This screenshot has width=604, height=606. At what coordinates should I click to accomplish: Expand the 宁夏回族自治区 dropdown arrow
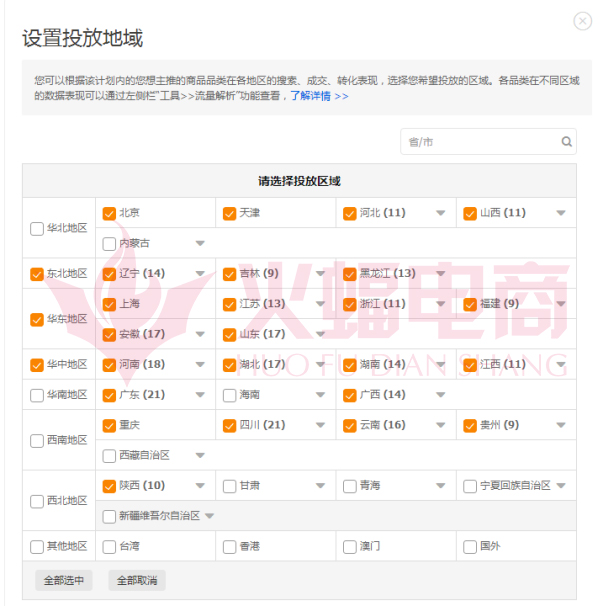(561, 486)
